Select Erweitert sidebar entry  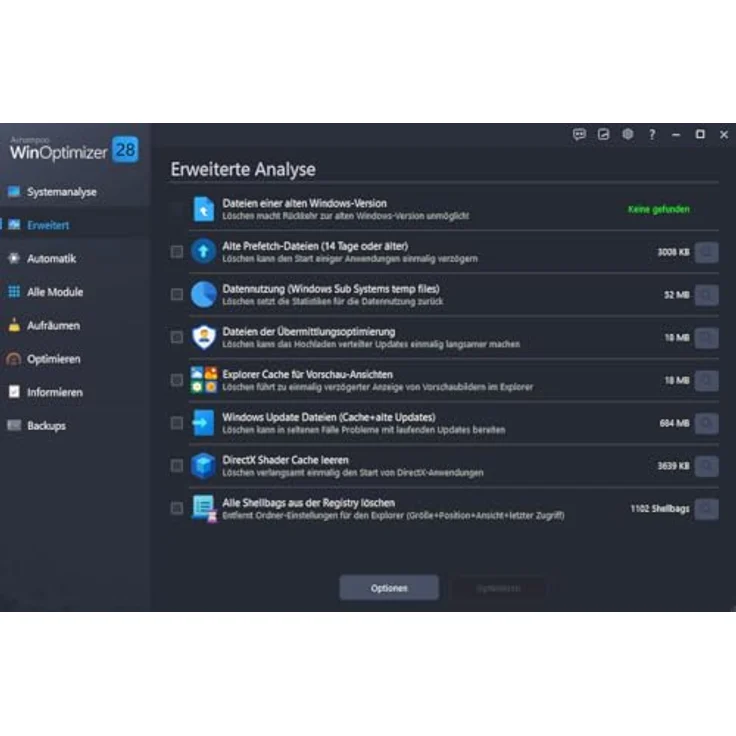[x=75, y=225]
